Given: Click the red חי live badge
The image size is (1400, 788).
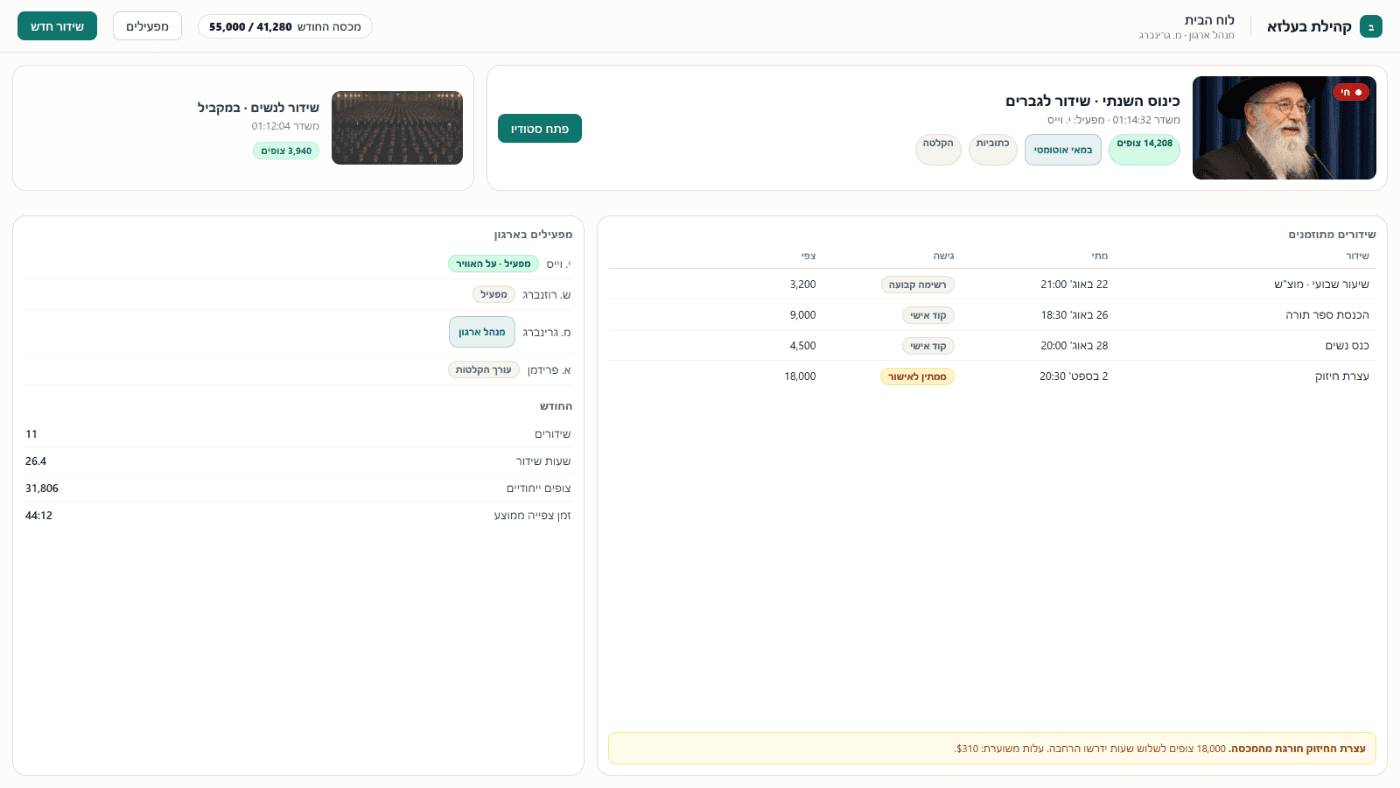Looking at the screenshot, I should (1351, 92).
